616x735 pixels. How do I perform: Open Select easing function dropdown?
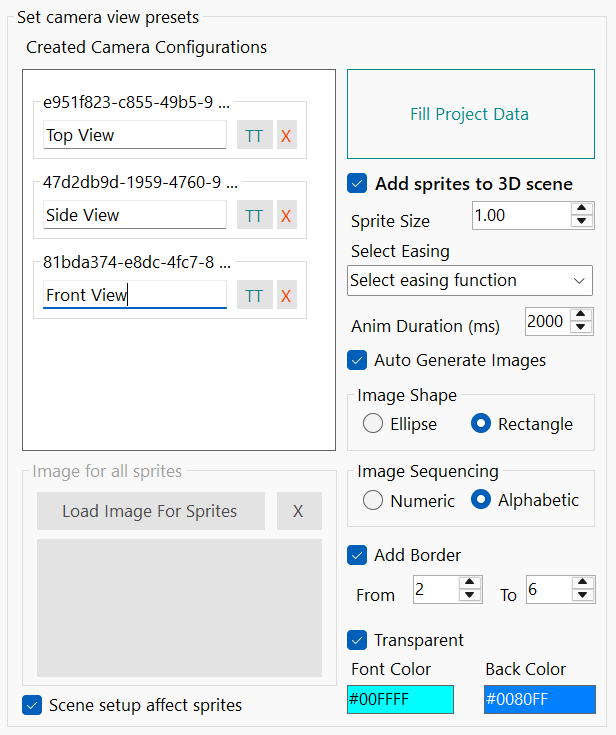click(470, 280)
